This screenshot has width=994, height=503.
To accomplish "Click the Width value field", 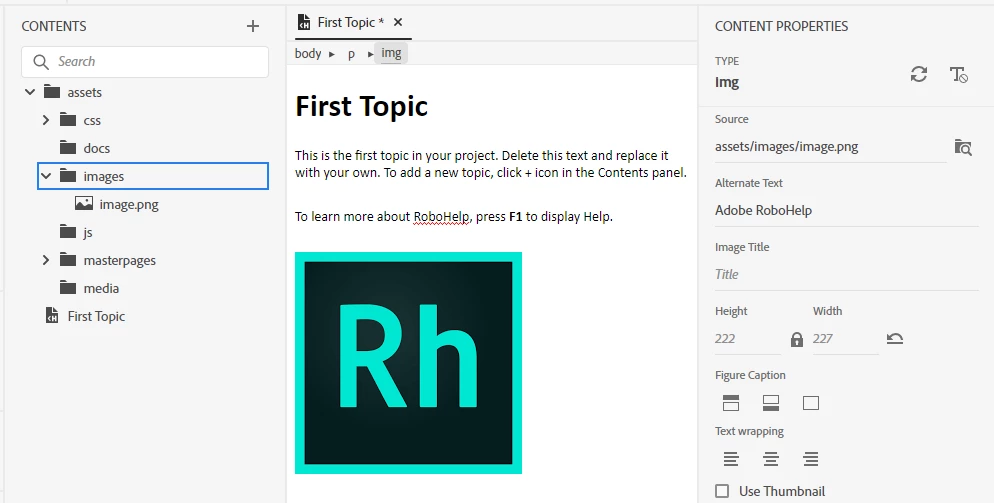I will [846, 339].
